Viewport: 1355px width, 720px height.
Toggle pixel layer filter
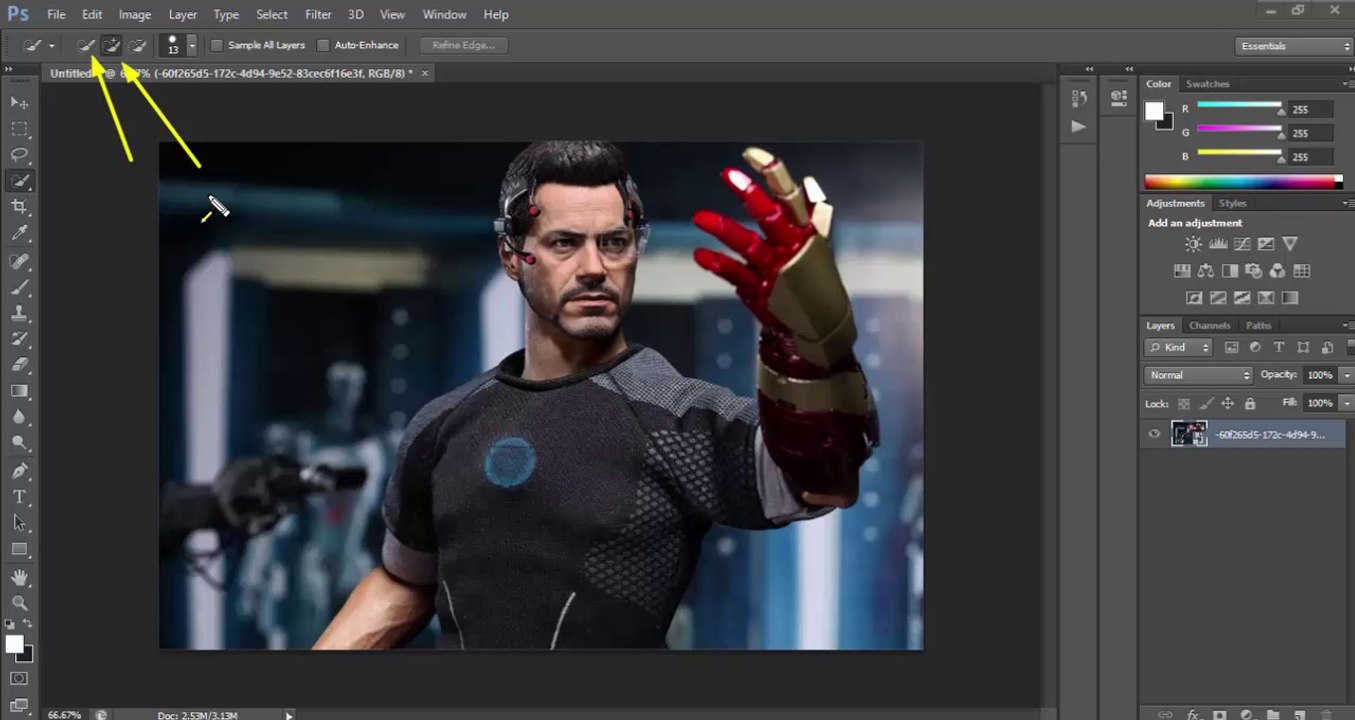coord(1231,347)
